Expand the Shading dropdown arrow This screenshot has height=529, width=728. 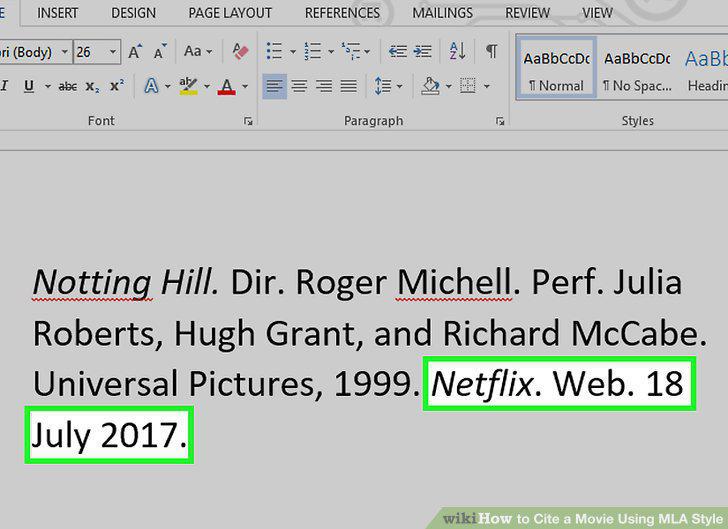pos(448,86)
